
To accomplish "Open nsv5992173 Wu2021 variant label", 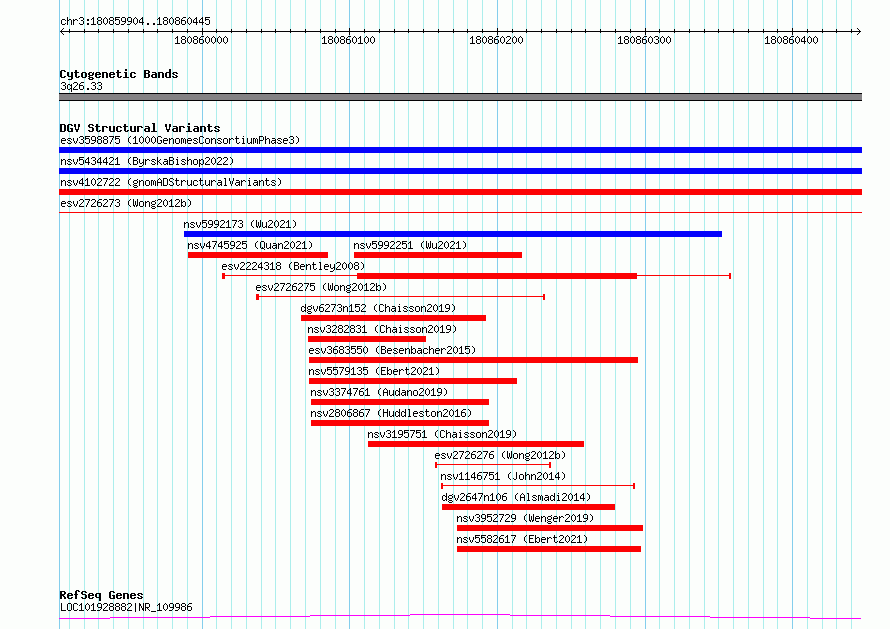I will [240, 224].
